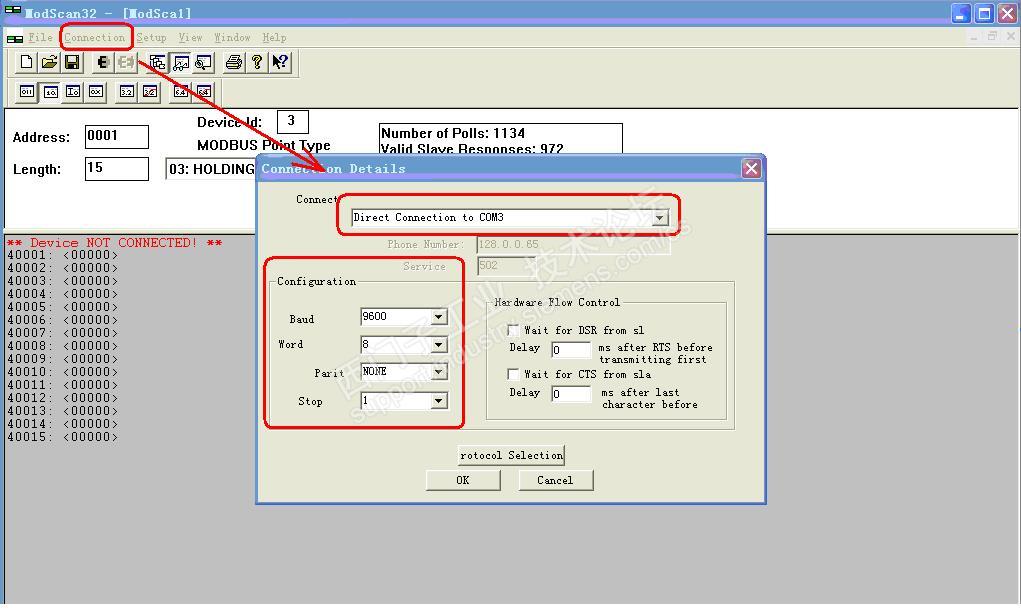Viewport: 1021px width, 609px height.
Task: Click the grayed Disconnect plug icon
Action: 126,63
